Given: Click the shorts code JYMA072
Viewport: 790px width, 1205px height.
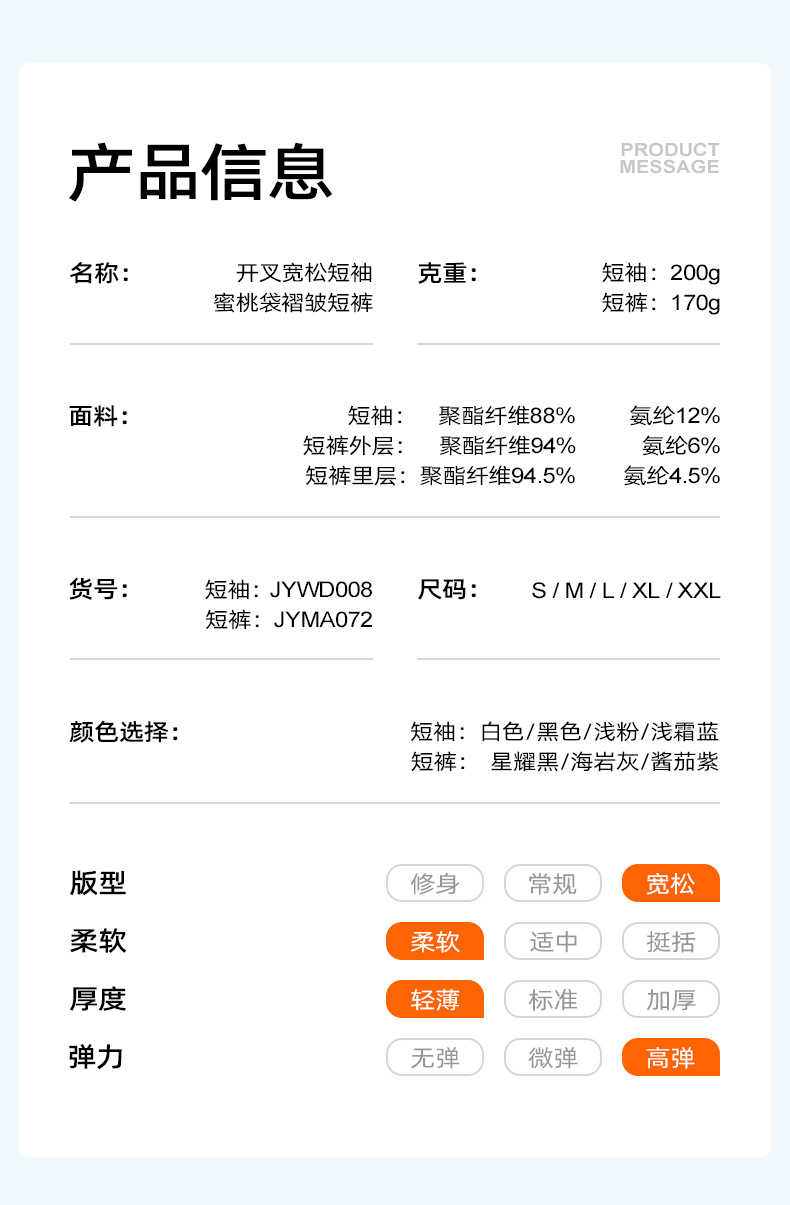Looking at the screenshot, I should (323, 620).
